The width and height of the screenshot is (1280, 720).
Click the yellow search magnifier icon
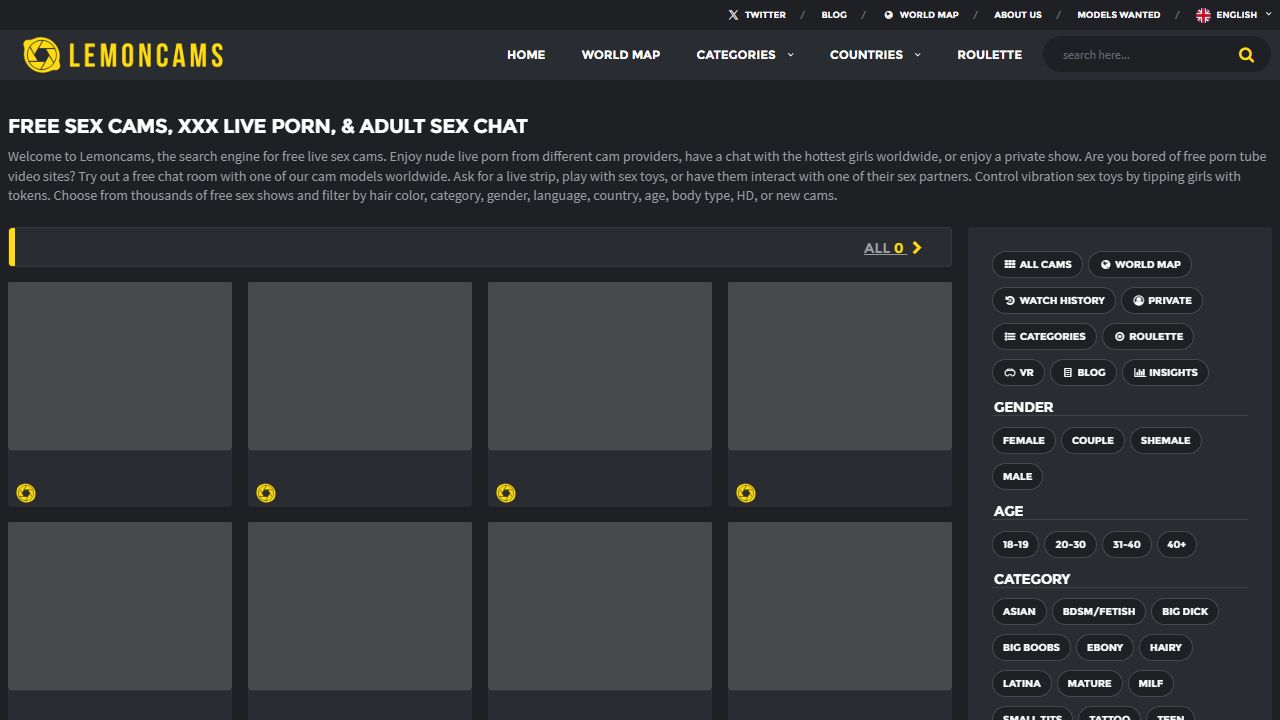(x=1246, y=55)
